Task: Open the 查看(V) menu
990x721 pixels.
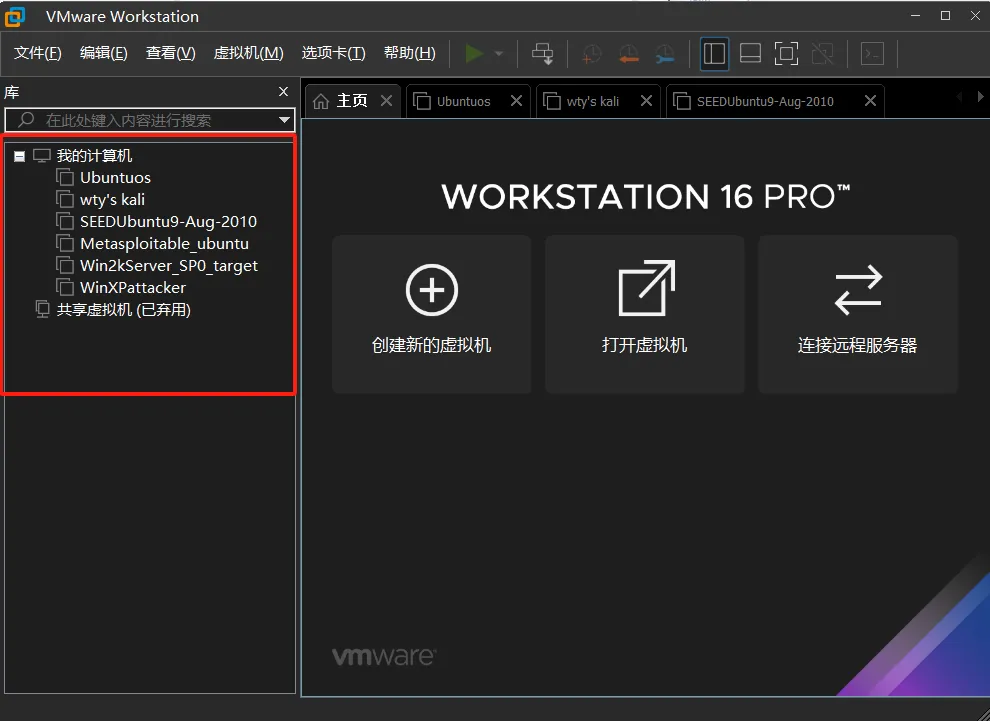Action: tap(170, 53)
